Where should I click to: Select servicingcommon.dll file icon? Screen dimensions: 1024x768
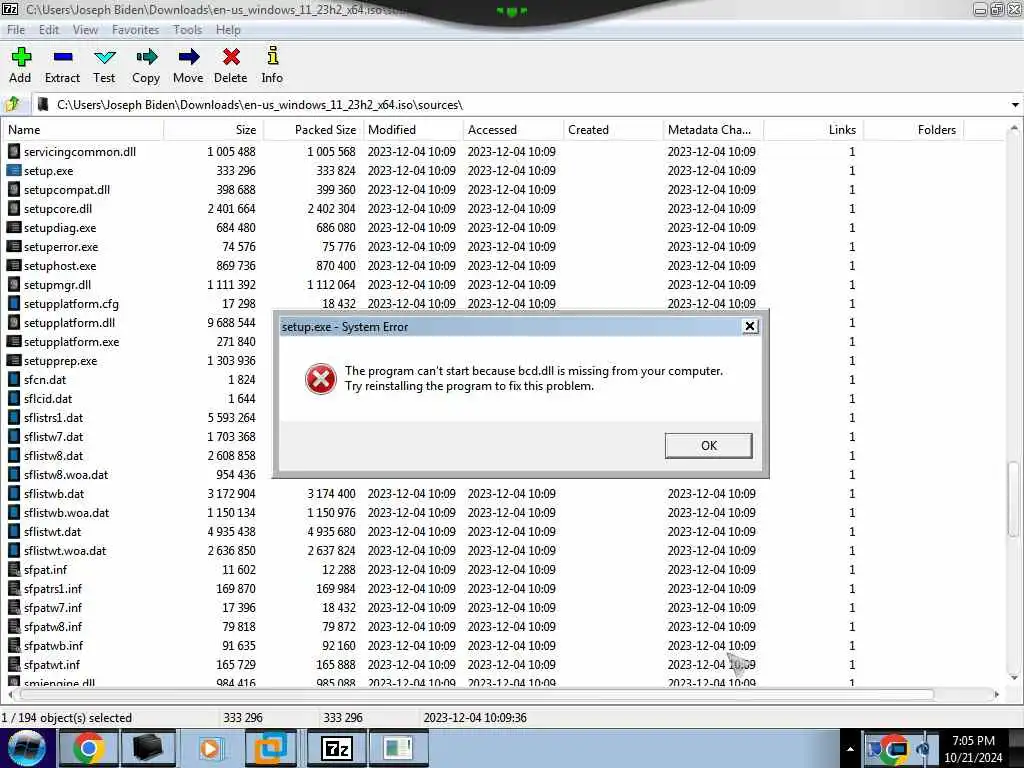pyautogui.click(x=14, y=152)
